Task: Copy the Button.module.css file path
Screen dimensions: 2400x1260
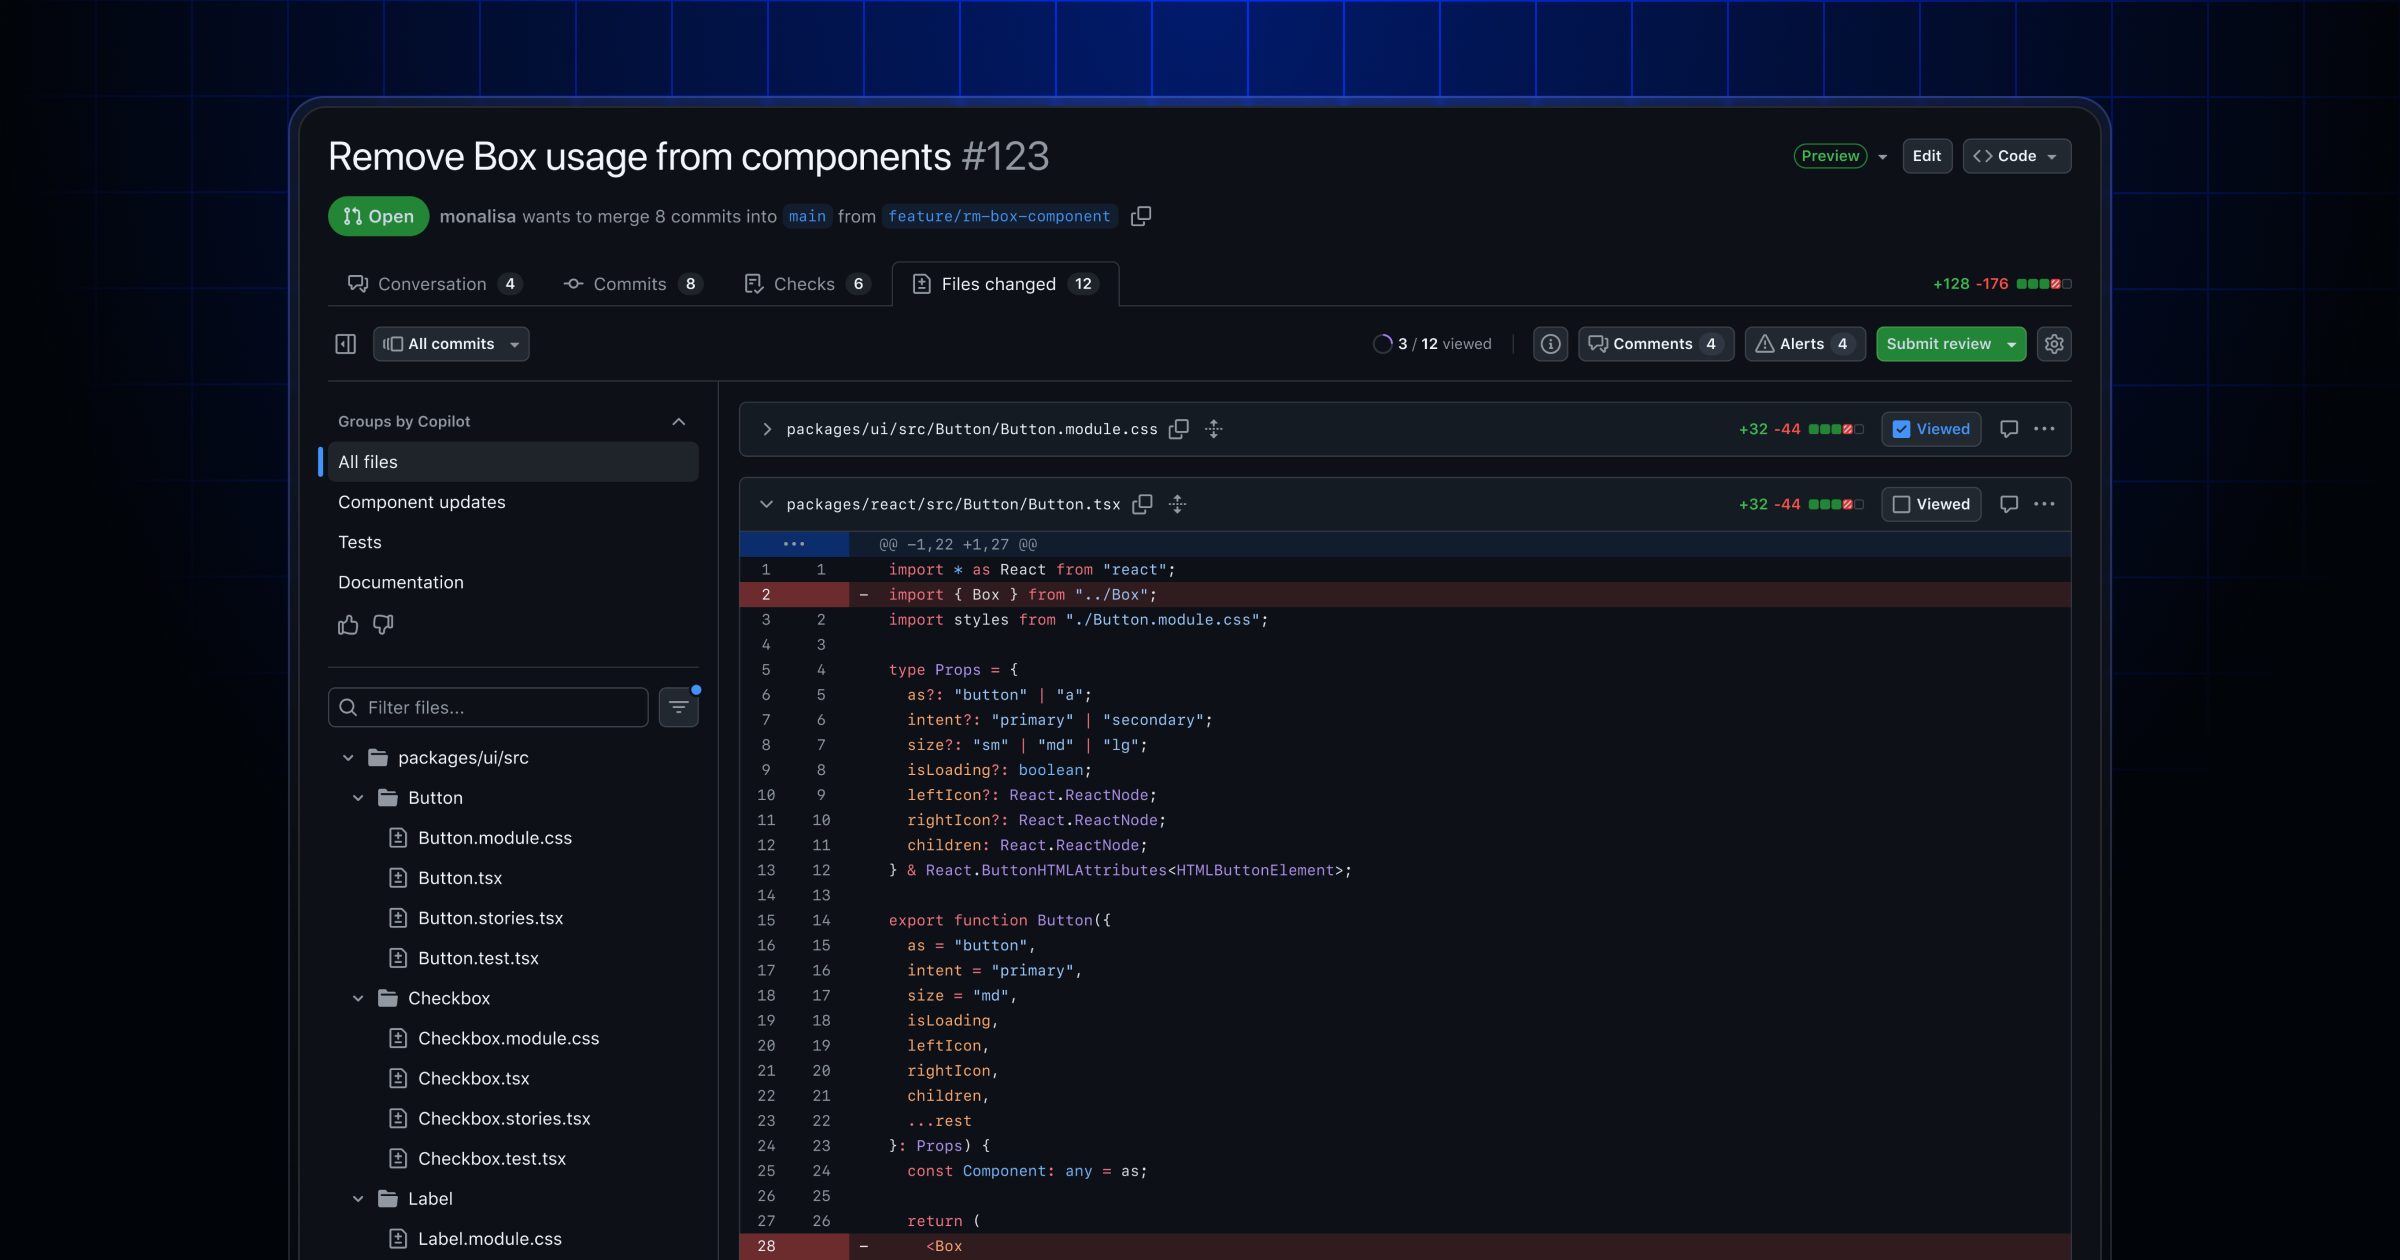Action: pos(1179,429)
